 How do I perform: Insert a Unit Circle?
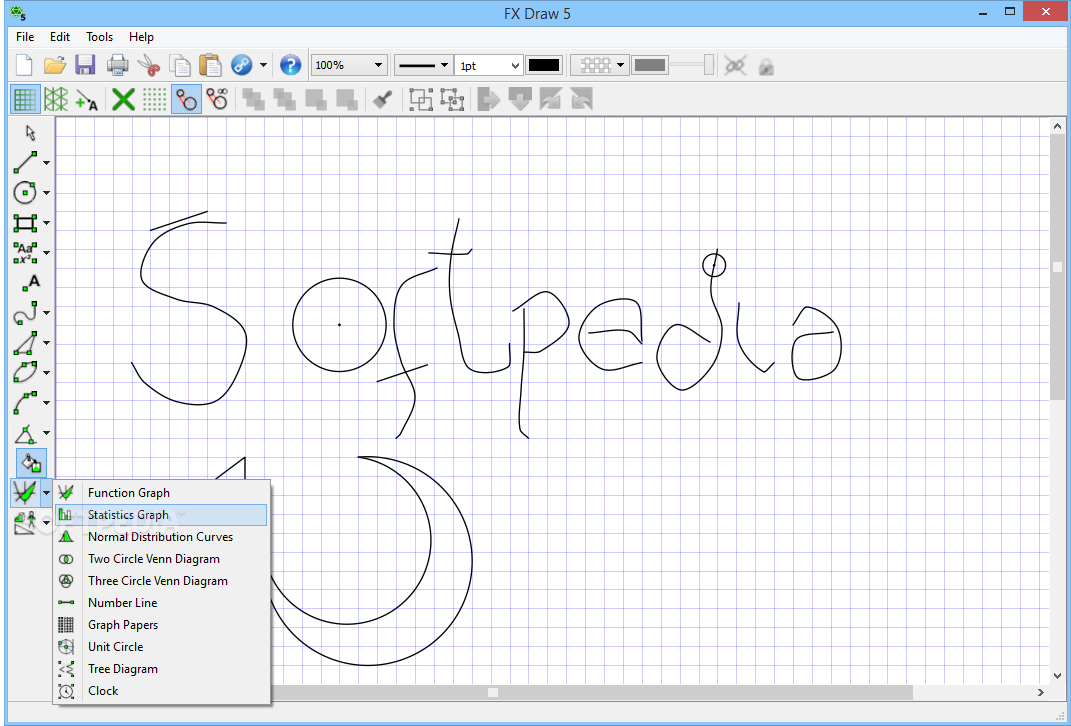161,647
